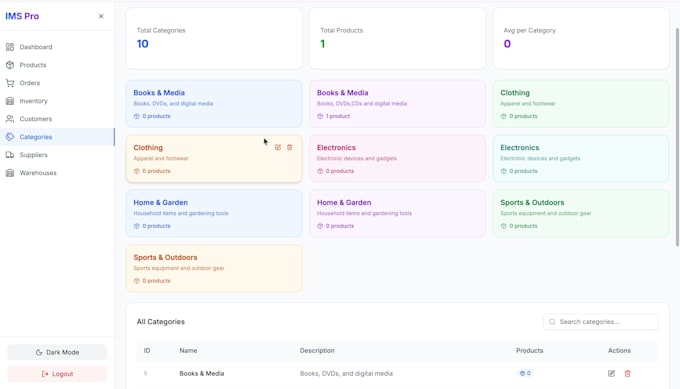The image size is (680, 389).
Task: Click the Dashboard grid icon
Action: point(10,47)
